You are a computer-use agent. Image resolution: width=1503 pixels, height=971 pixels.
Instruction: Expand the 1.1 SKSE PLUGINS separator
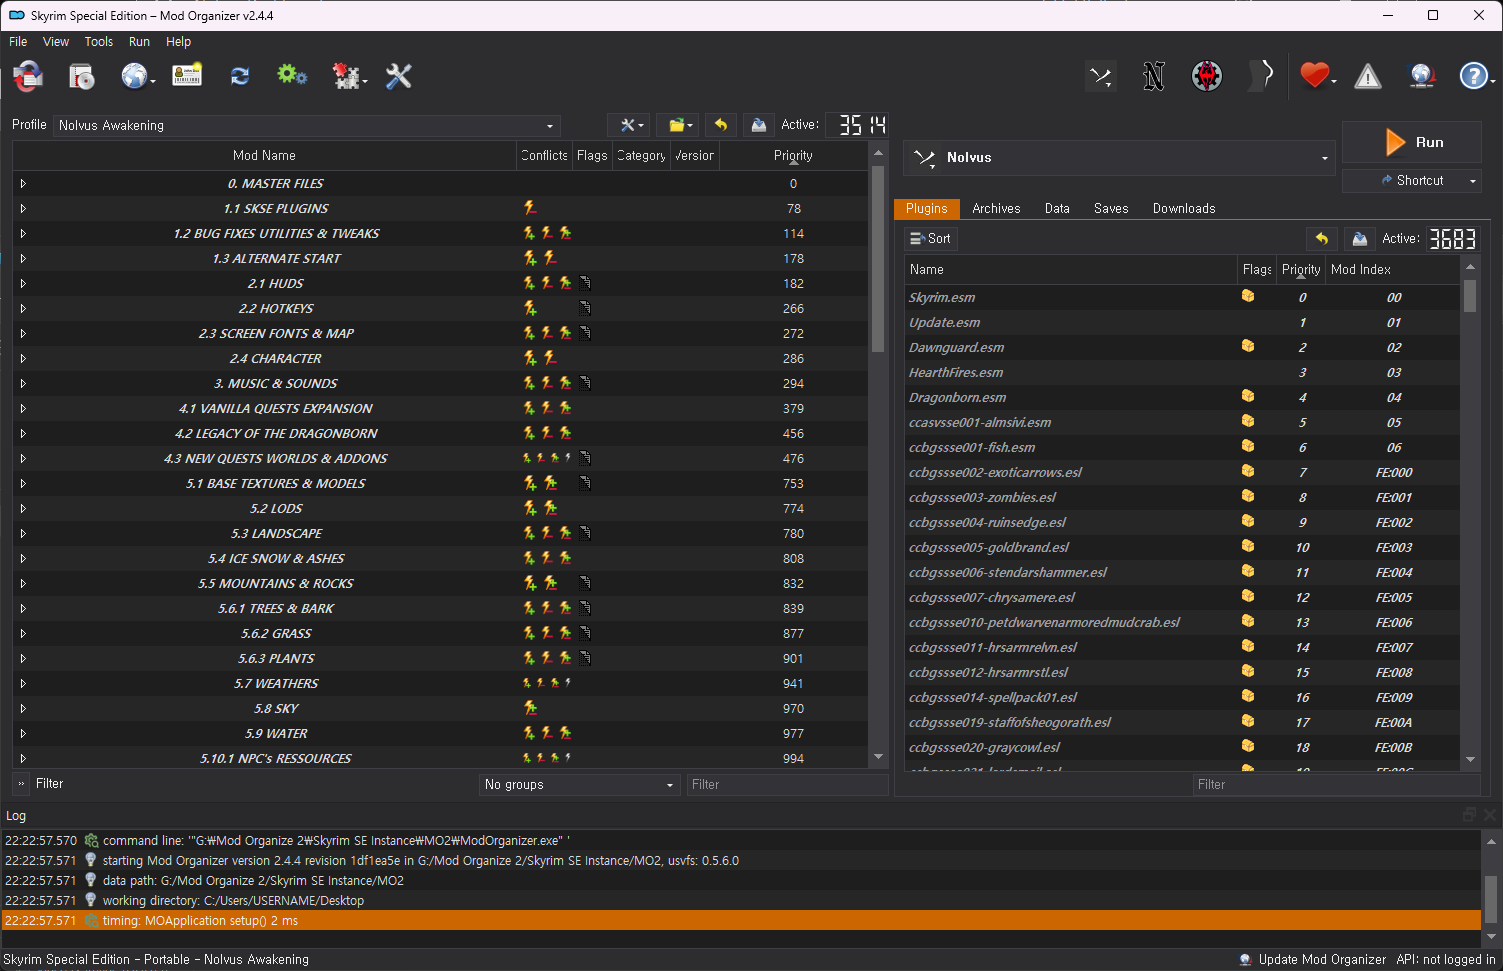[x=23, y=209]
